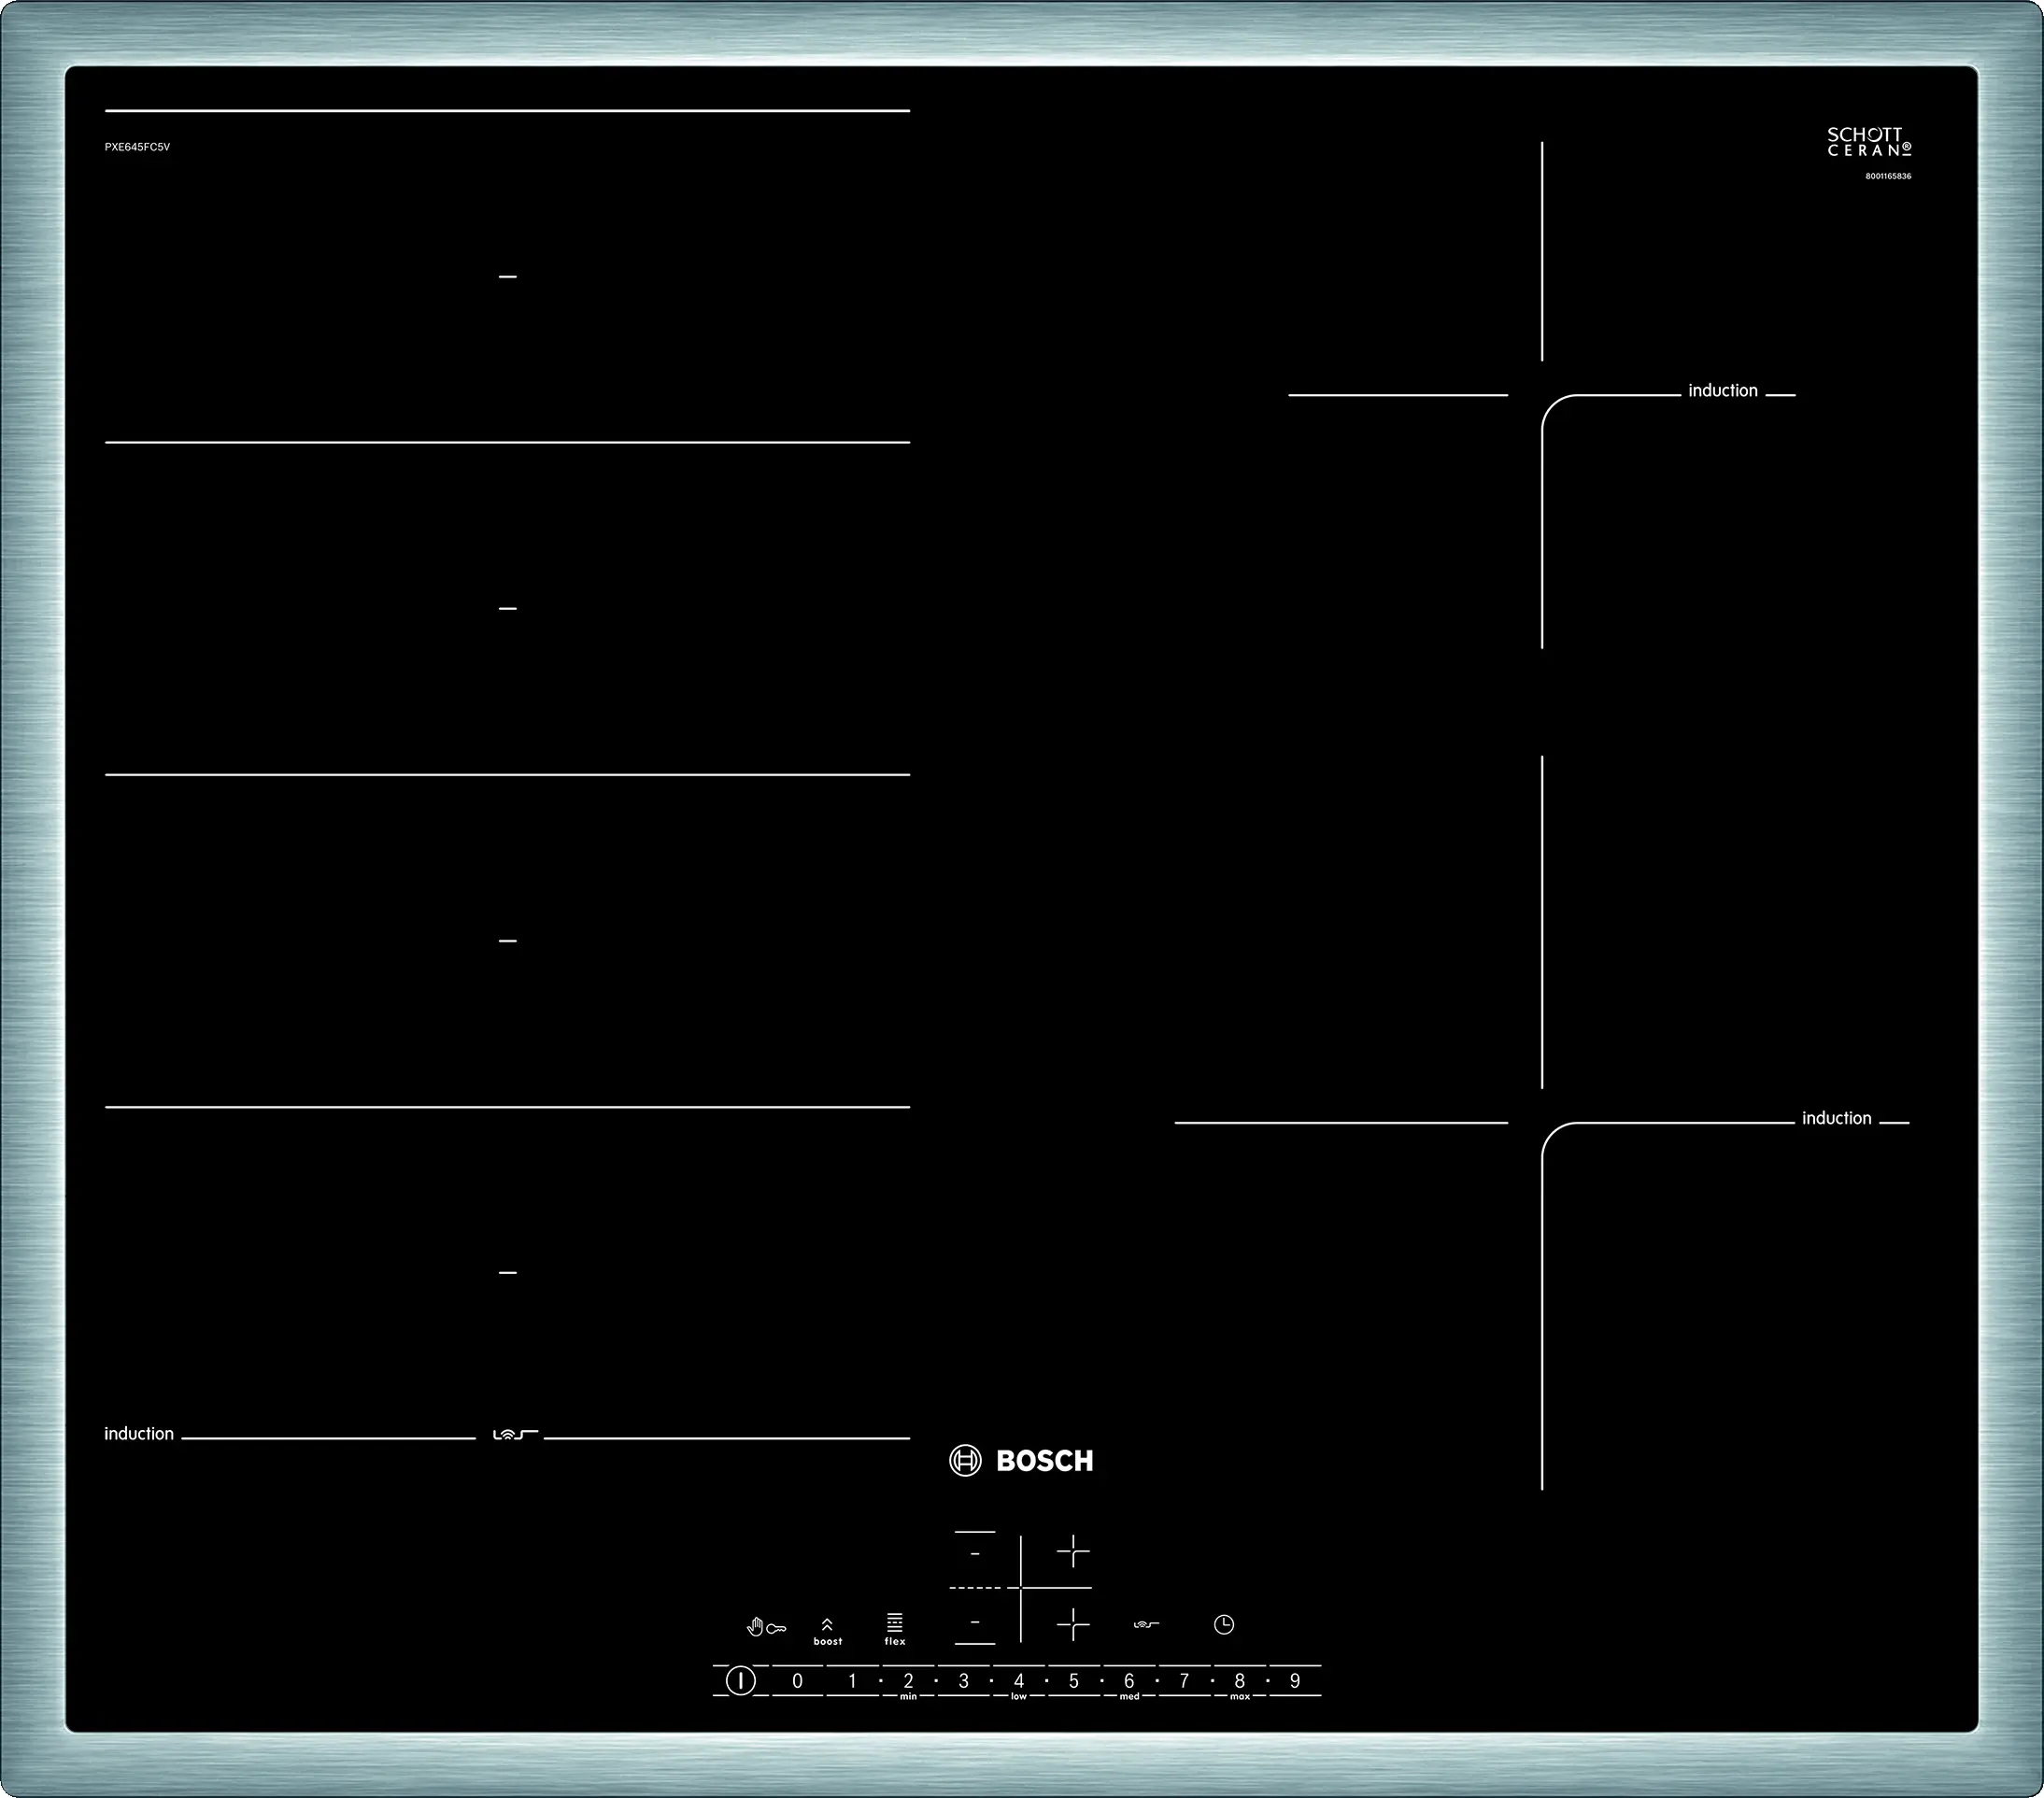
Task: Select the front right cooking zone cross
Action: [x=1073, y=1624]
